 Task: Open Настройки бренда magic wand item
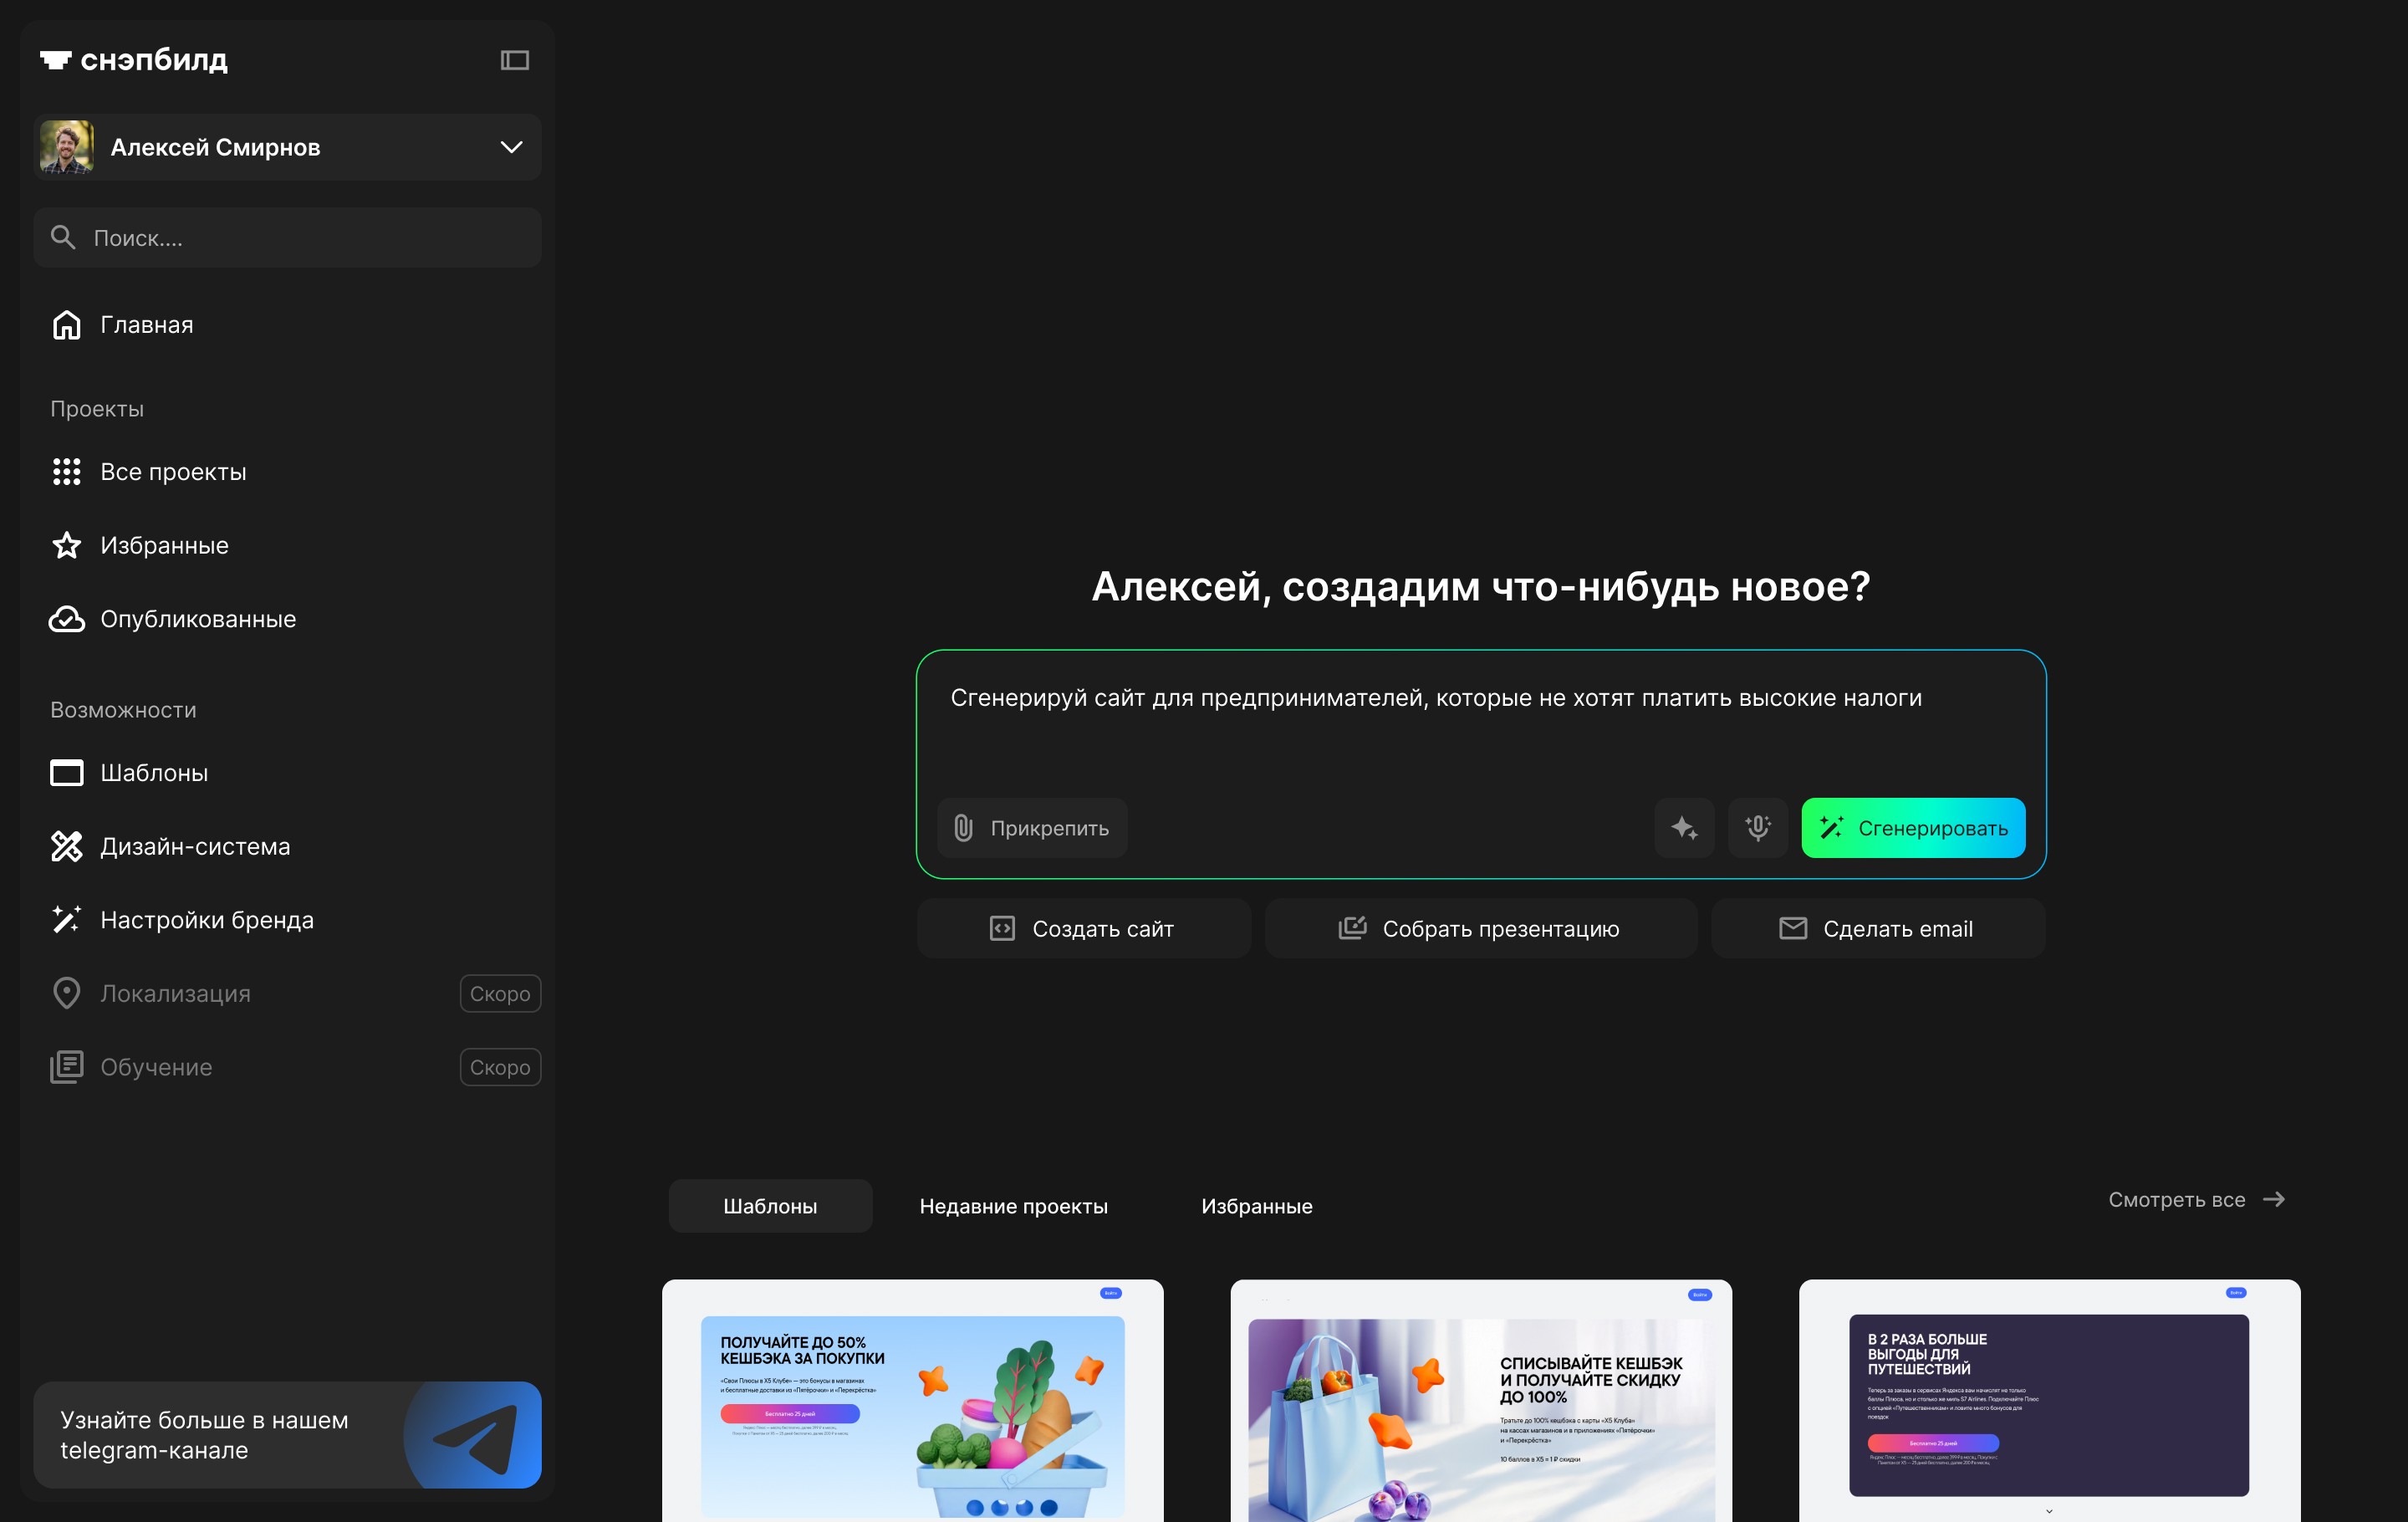[x=206, y=920]
